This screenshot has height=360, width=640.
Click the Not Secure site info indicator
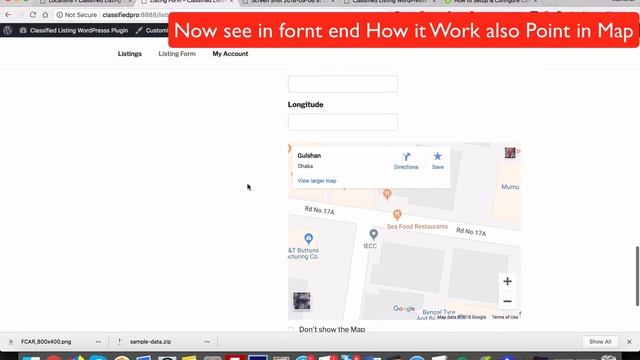[x=77, y=15]
